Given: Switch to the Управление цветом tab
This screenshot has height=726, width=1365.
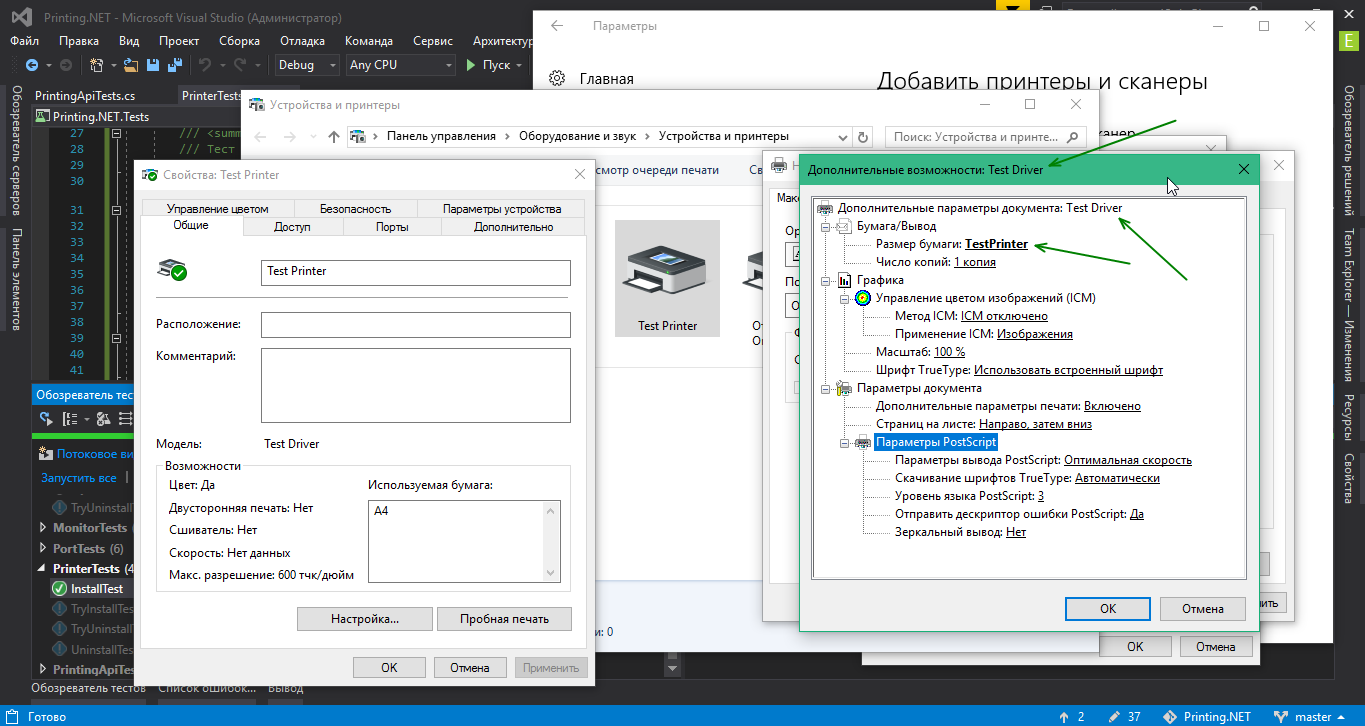Looking at the screenshot, I should (218, 209).
